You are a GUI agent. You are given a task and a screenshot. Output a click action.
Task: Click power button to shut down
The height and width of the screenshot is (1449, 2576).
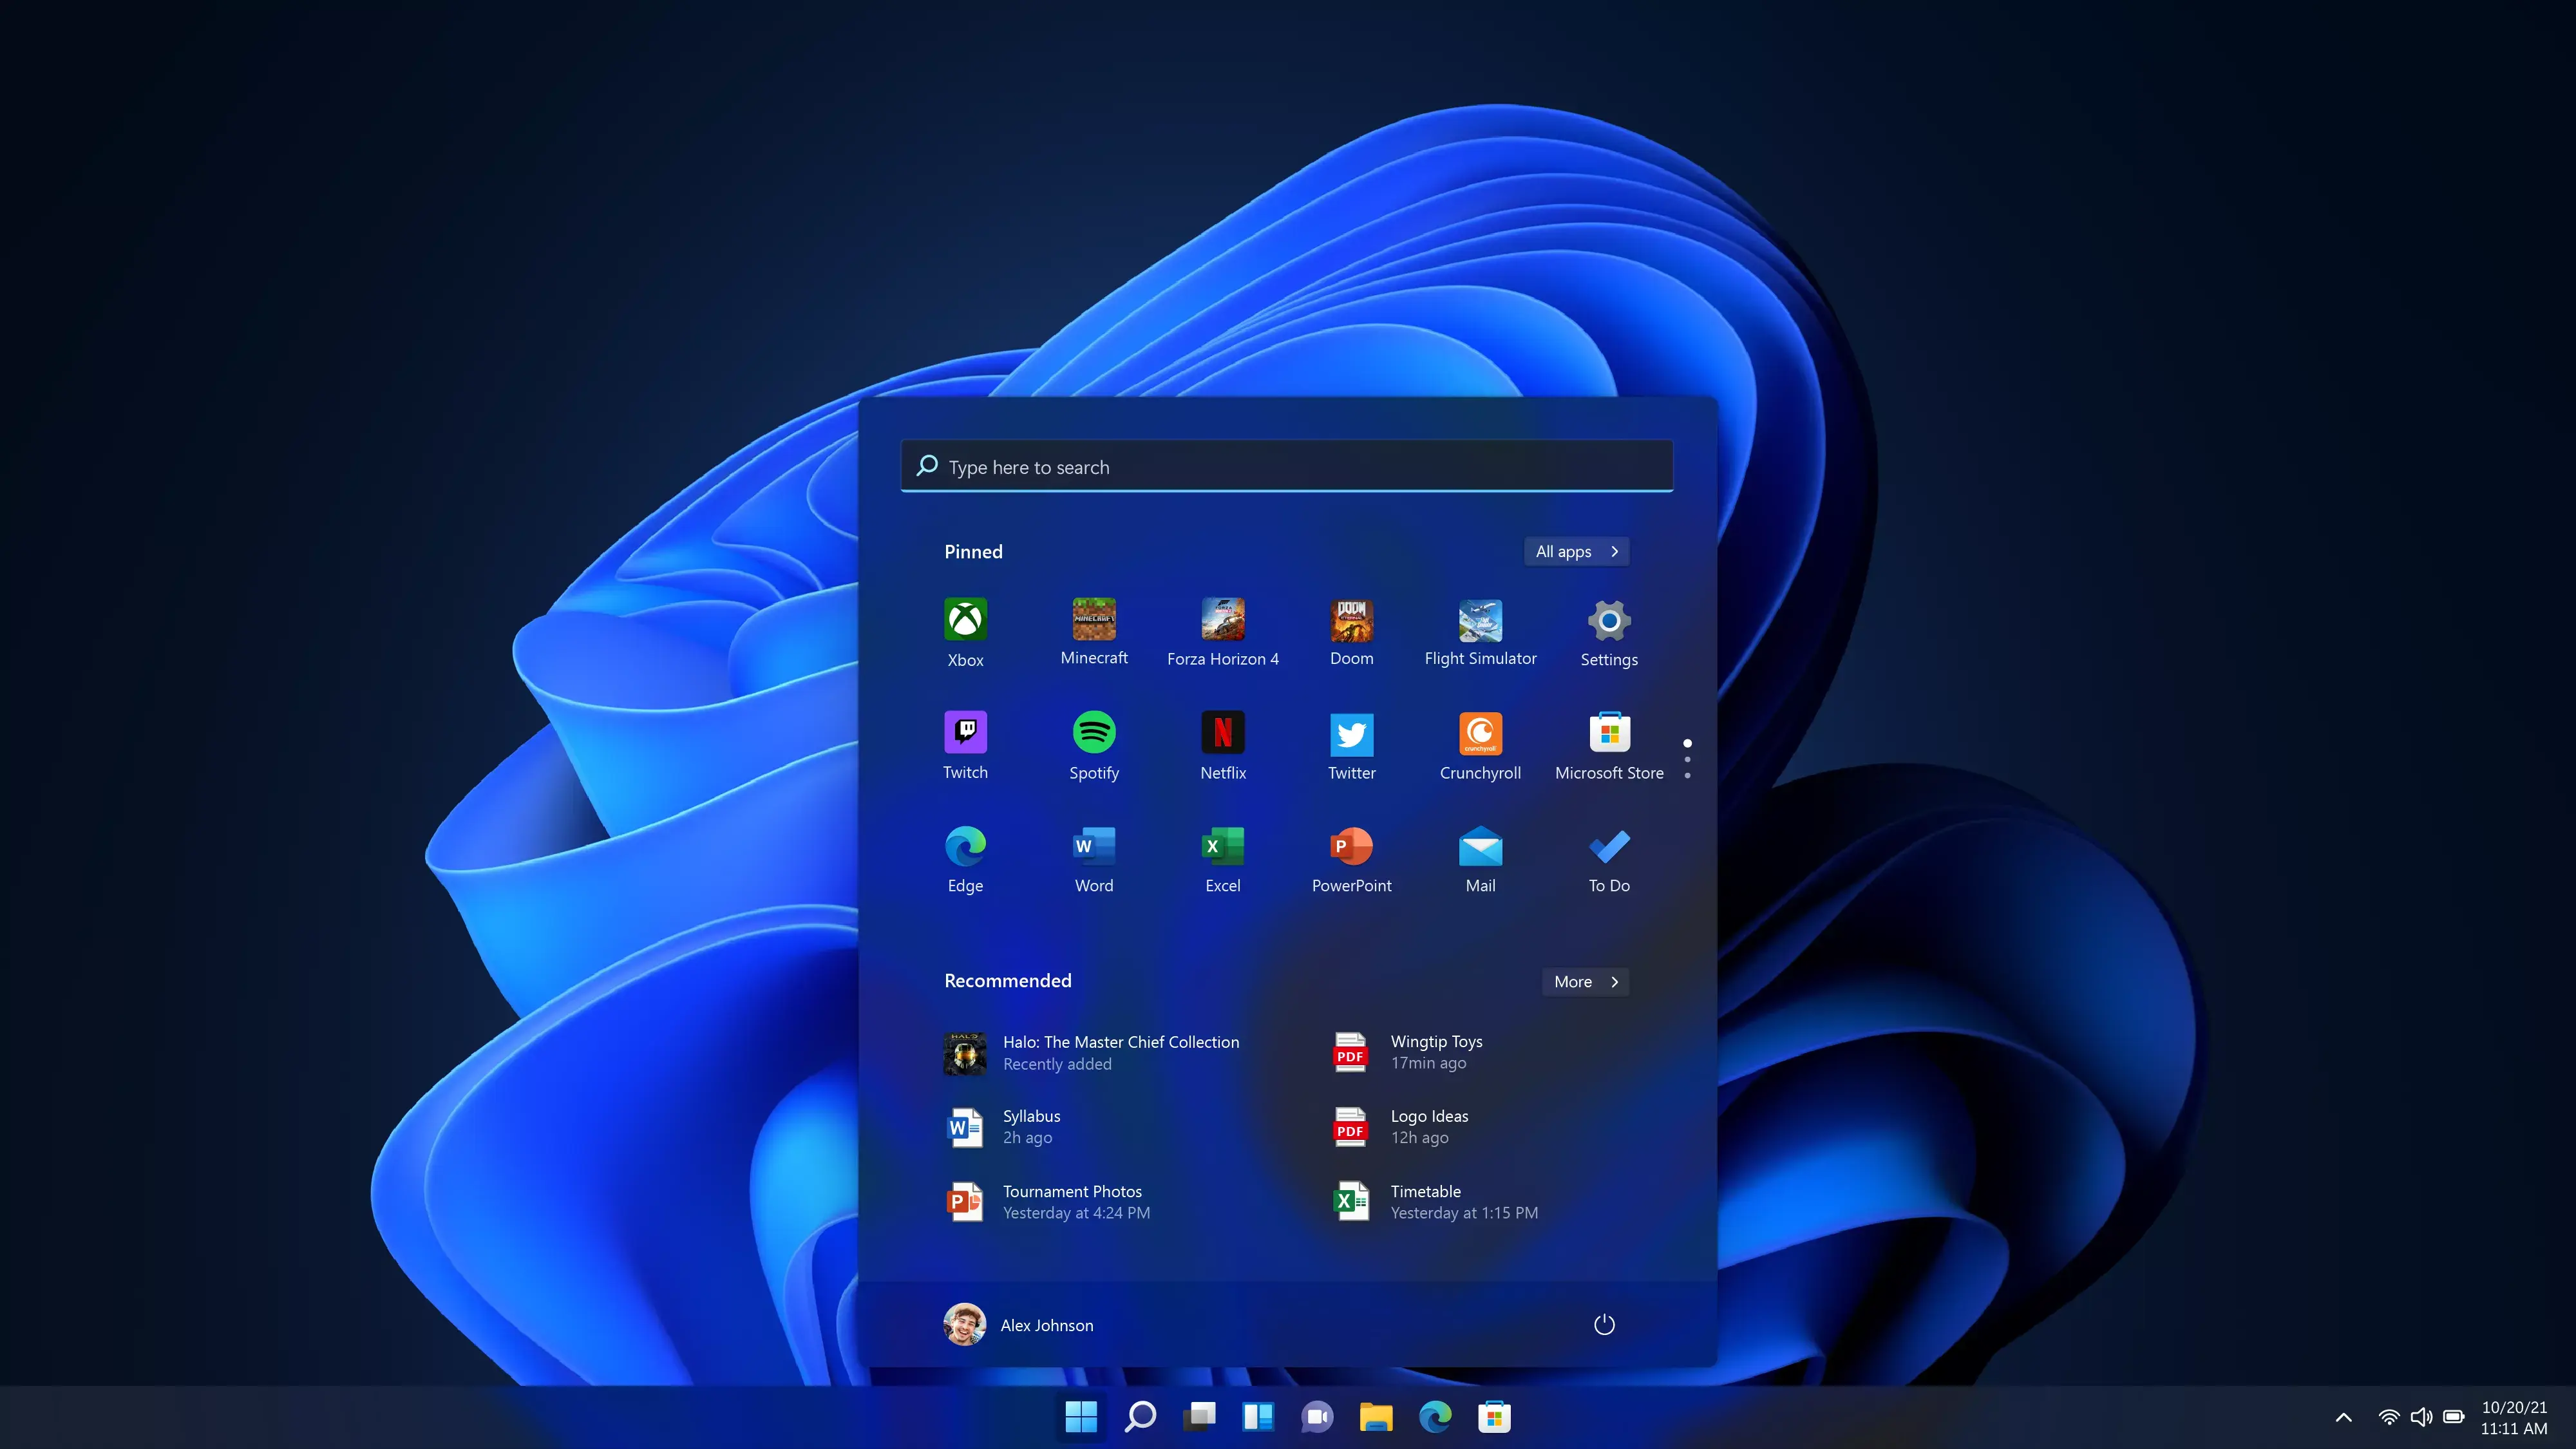pyautogui.click(x=1603, y=1323)
